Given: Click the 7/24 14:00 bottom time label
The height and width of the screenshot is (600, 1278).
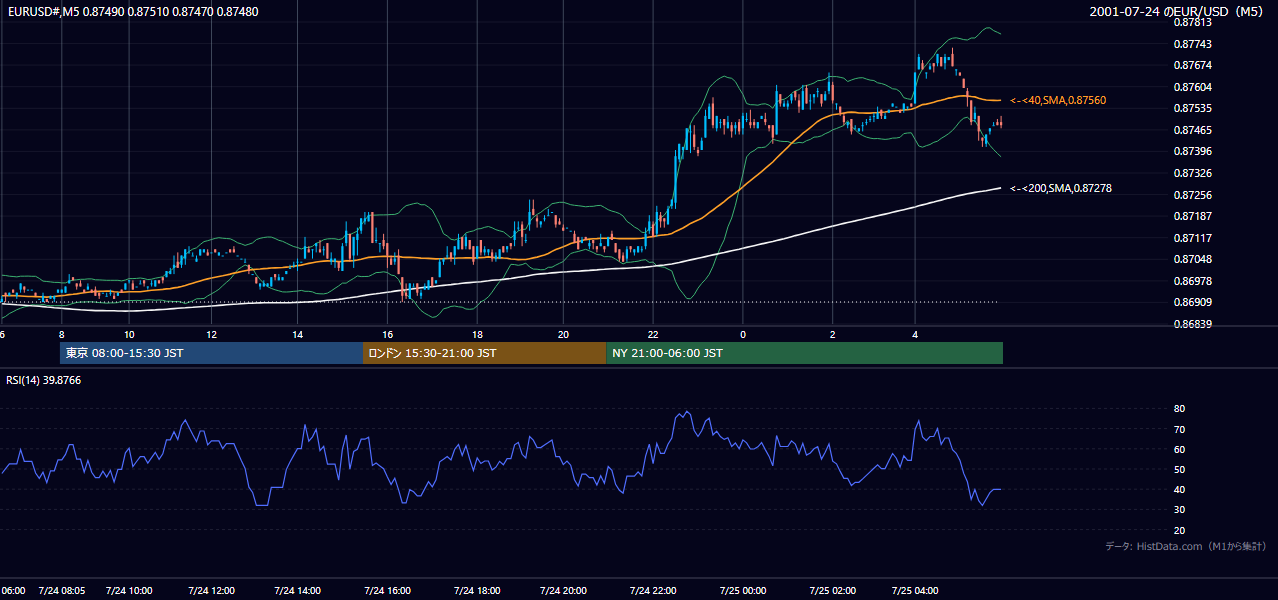Looking at the screenshot, I should point(297,591).
